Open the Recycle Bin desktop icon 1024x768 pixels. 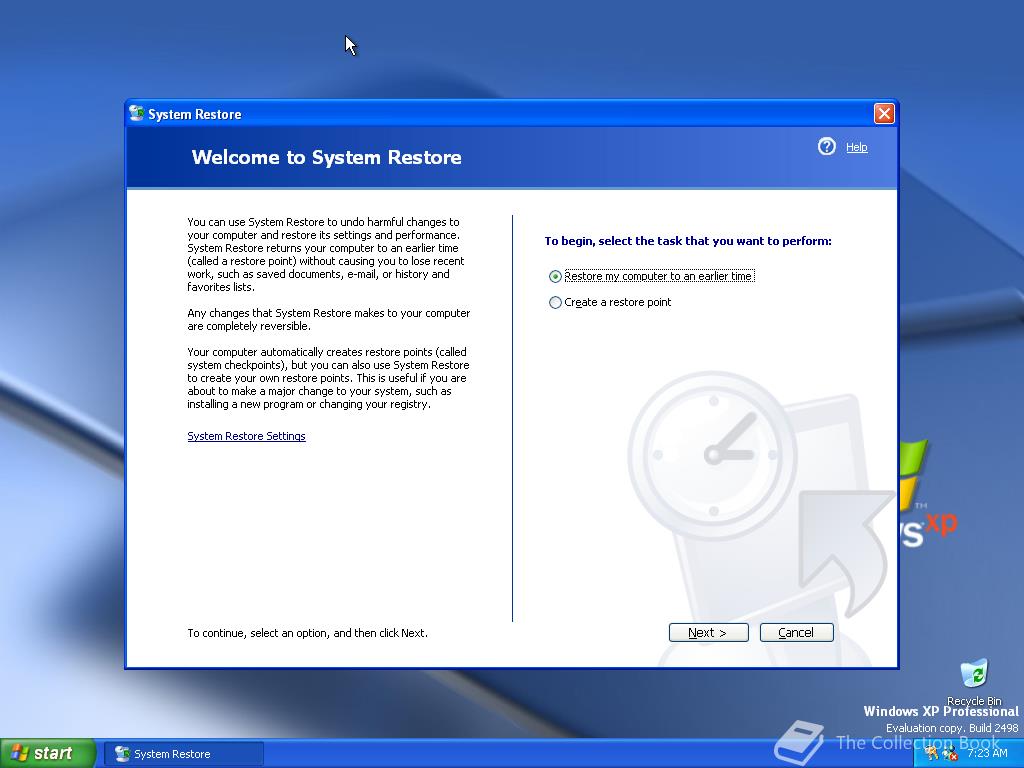[x=974, y=682]
